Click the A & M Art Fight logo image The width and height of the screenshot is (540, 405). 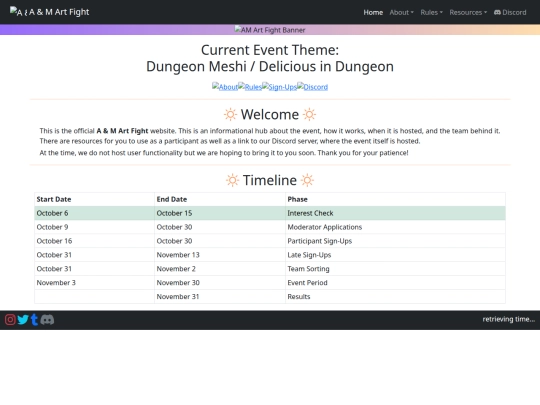pos(19,12)
